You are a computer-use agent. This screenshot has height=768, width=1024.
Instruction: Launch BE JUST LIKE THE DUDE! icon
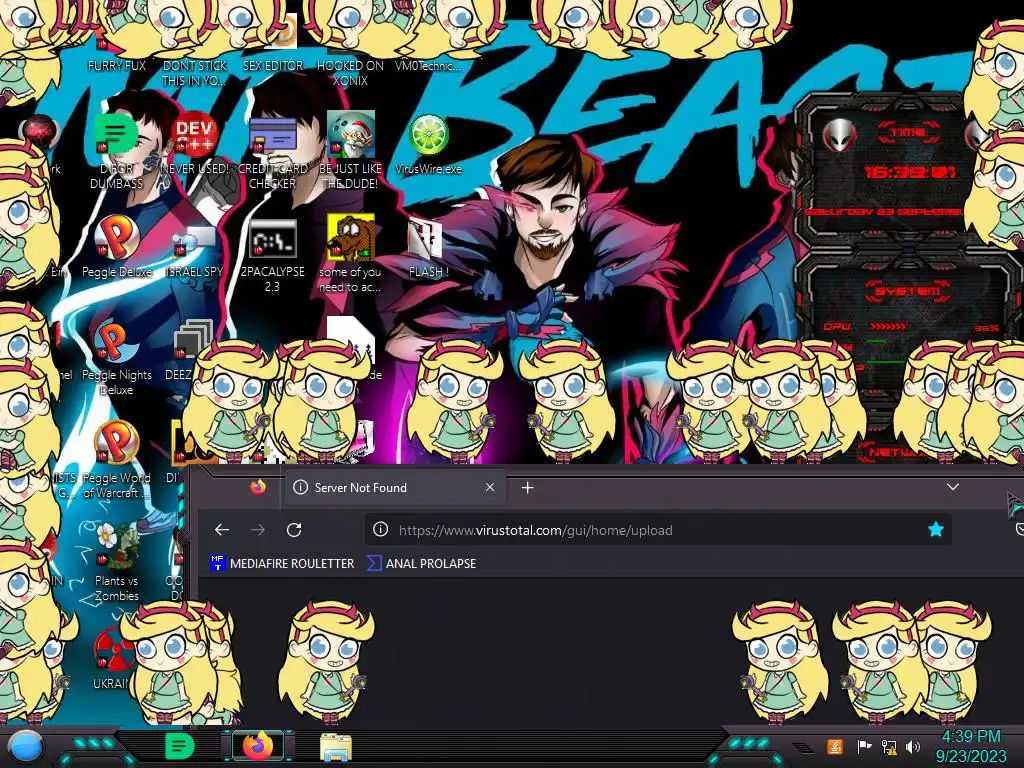pyautogui.click(x=350, y=137)
